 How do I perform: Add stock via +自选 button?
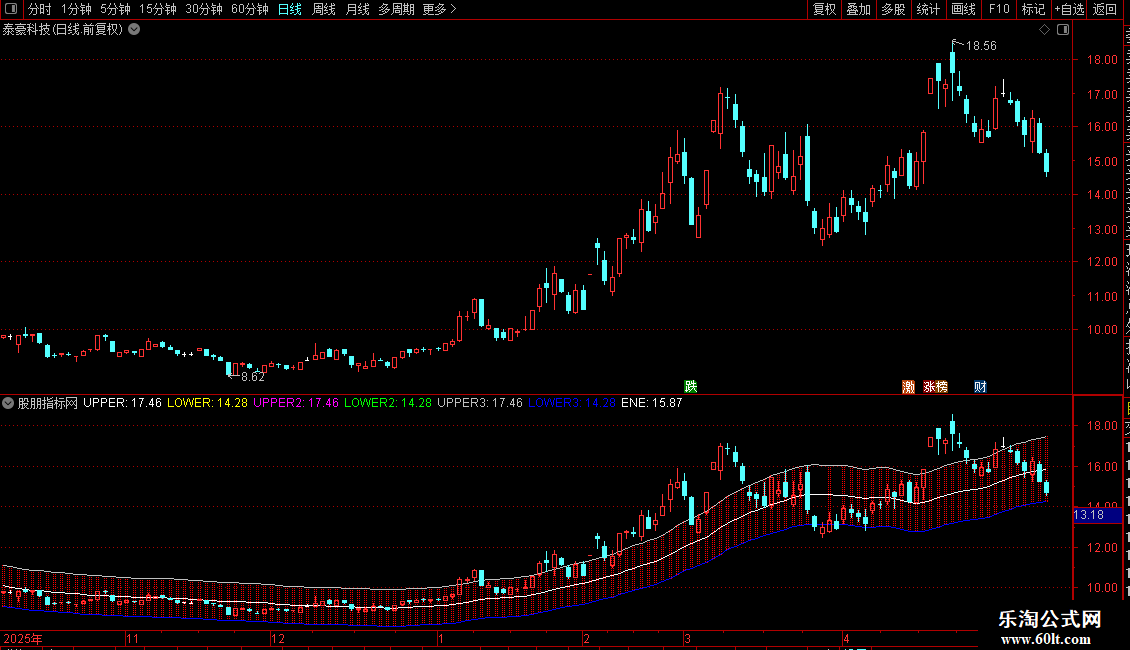point(1069,9)
